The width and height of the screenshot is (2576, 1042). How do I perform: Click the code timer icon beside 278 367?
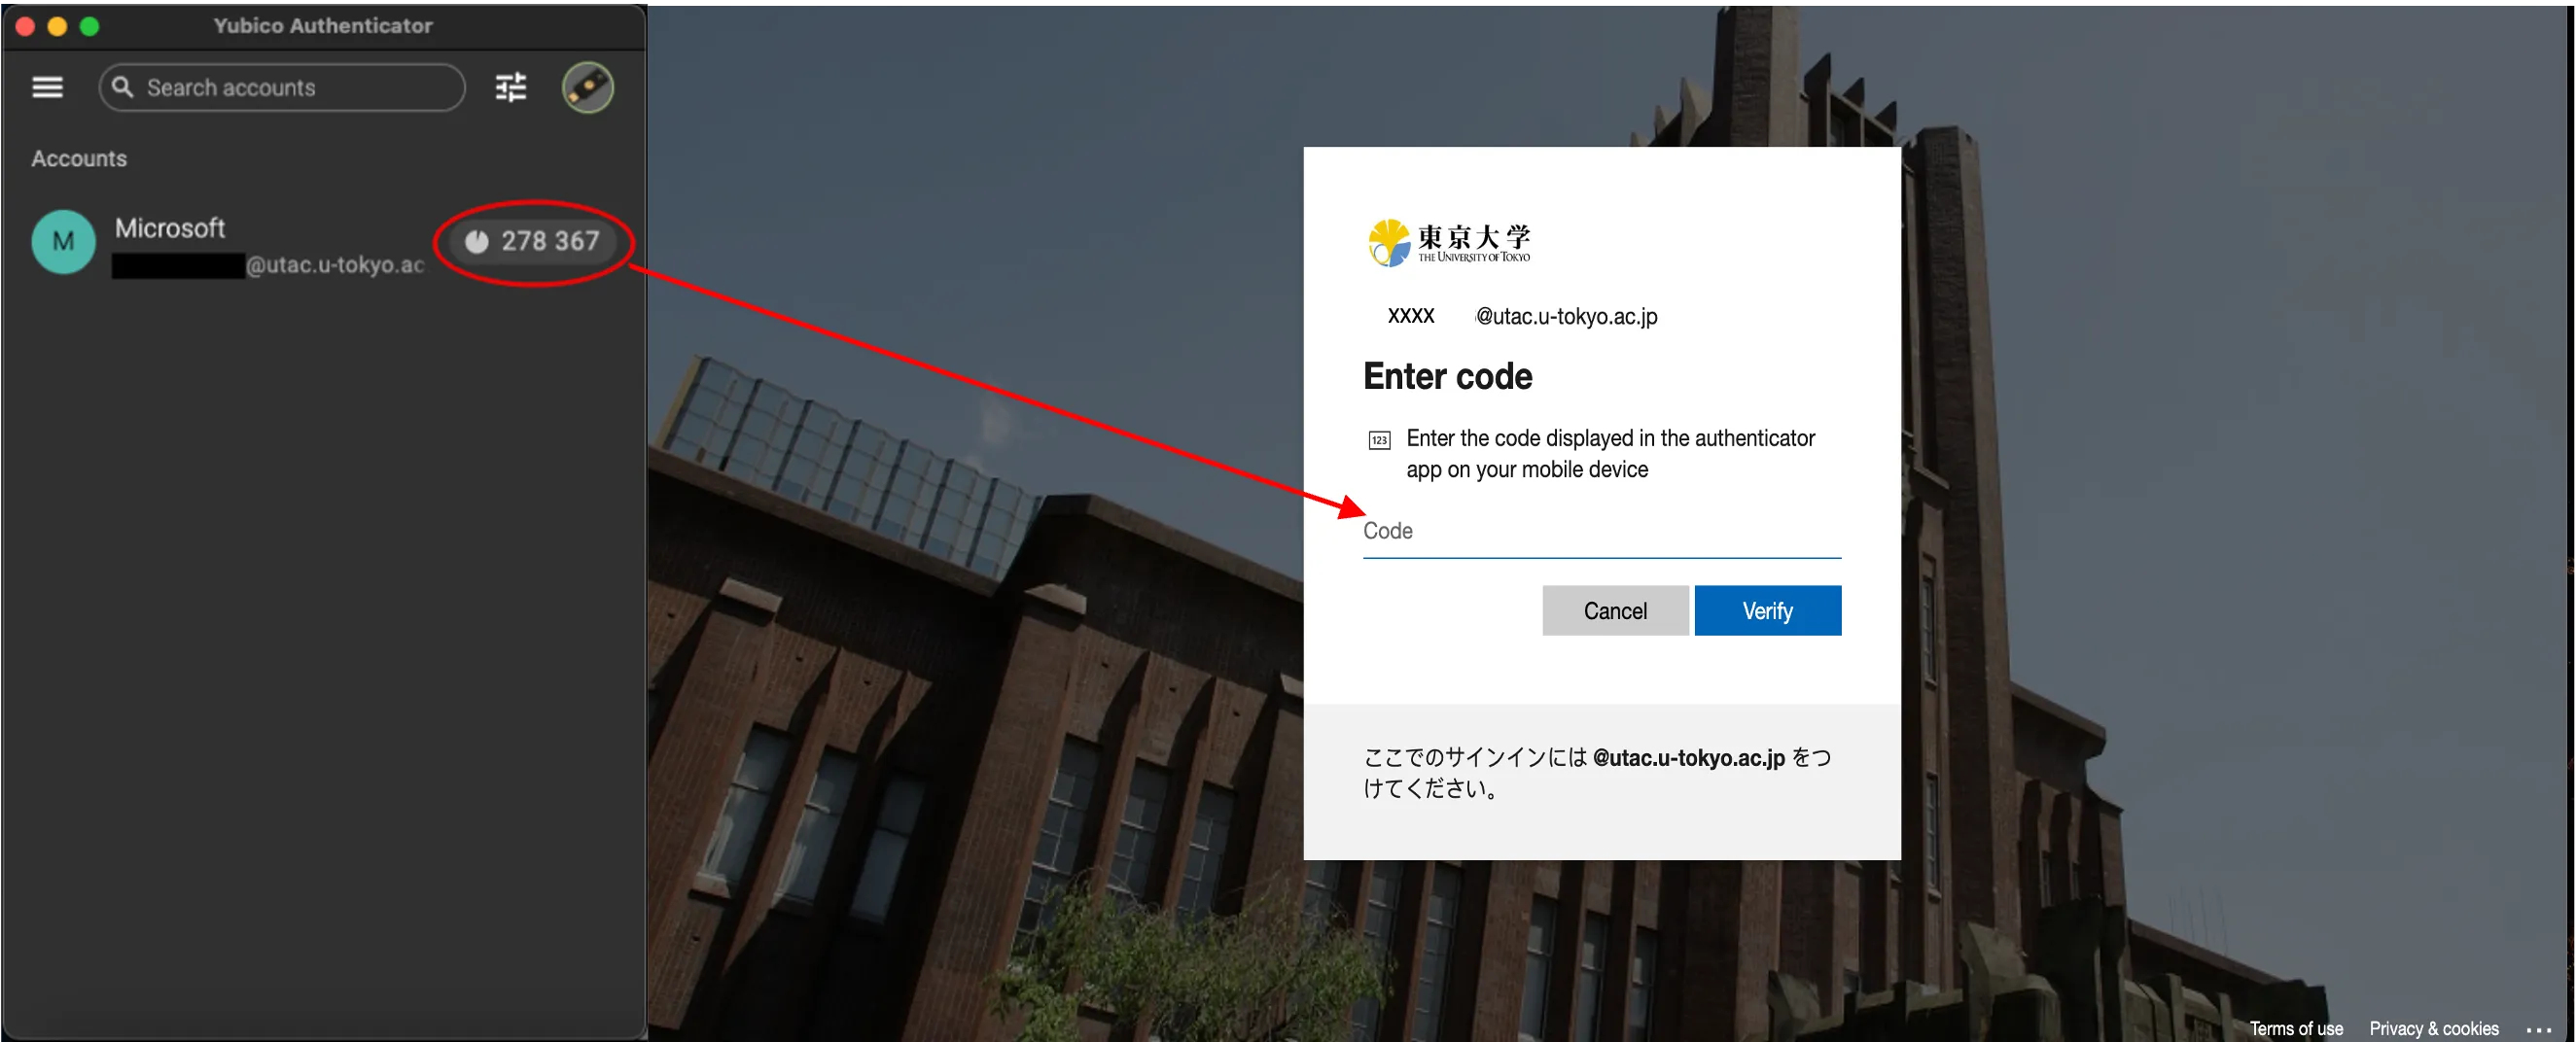476,241
